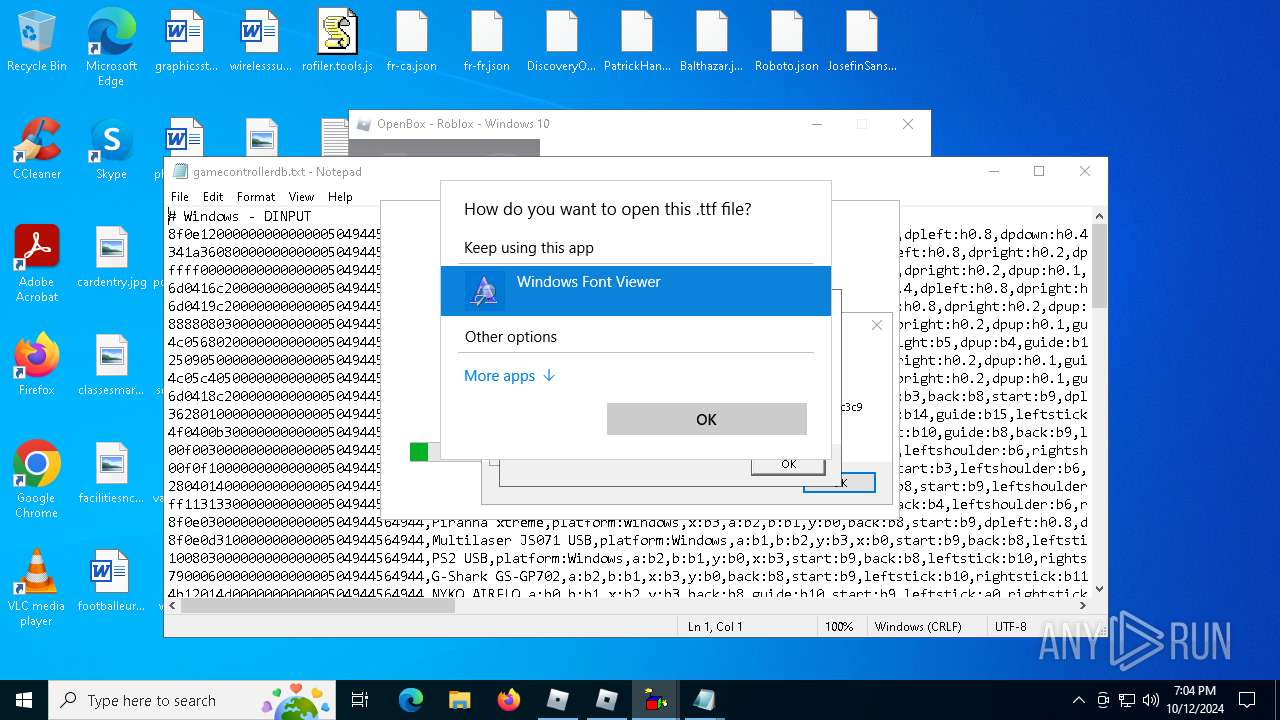
Task: Open cardentry.jpg image file
Action: pyautogui.click(x=111, y=257)
